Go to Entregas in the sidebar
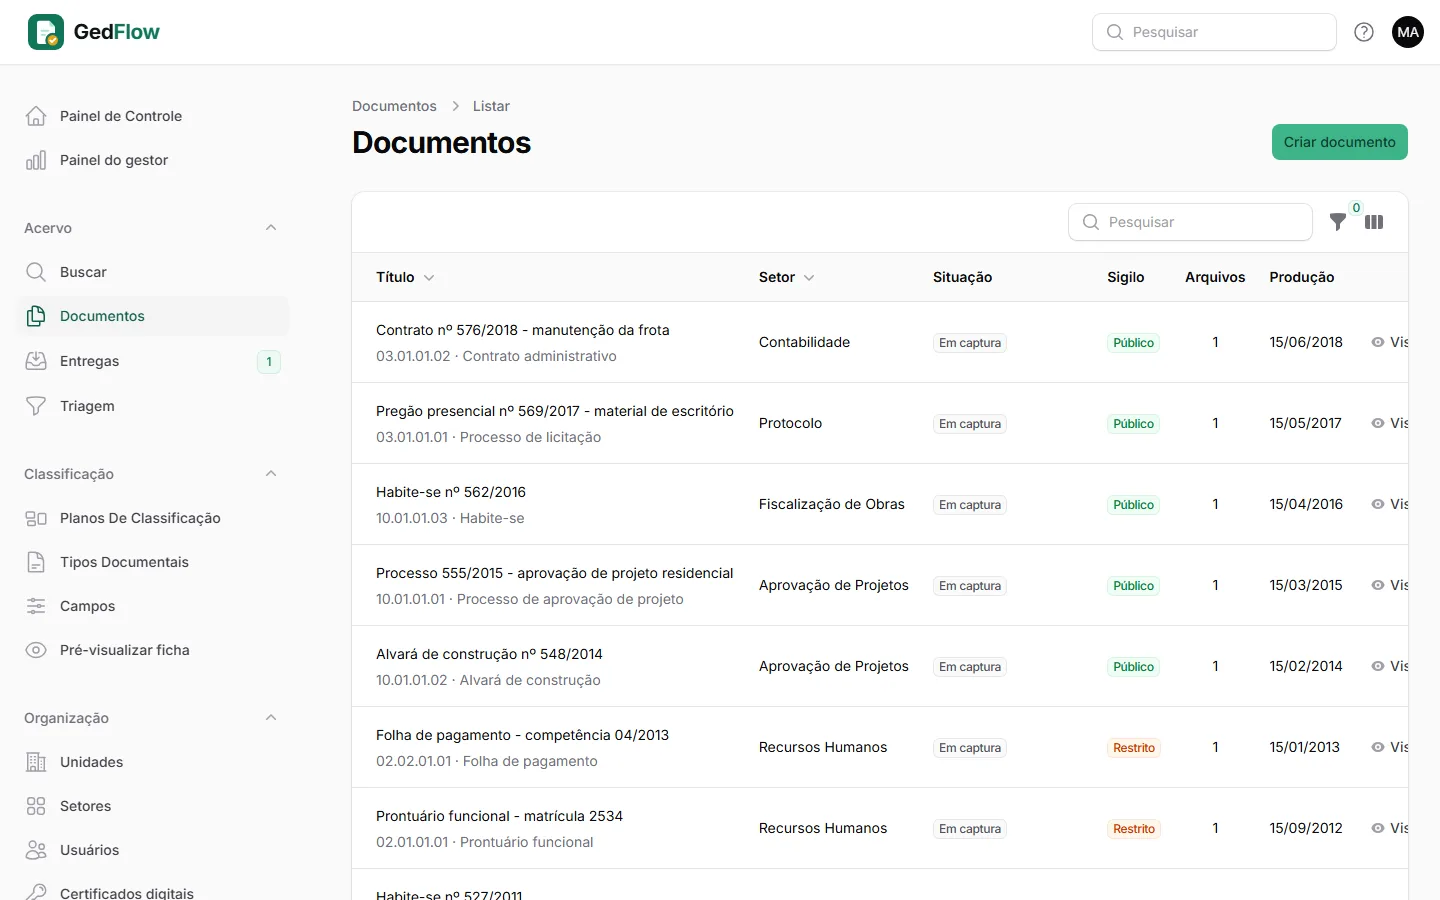1440x900 pixels. [153, 361]
